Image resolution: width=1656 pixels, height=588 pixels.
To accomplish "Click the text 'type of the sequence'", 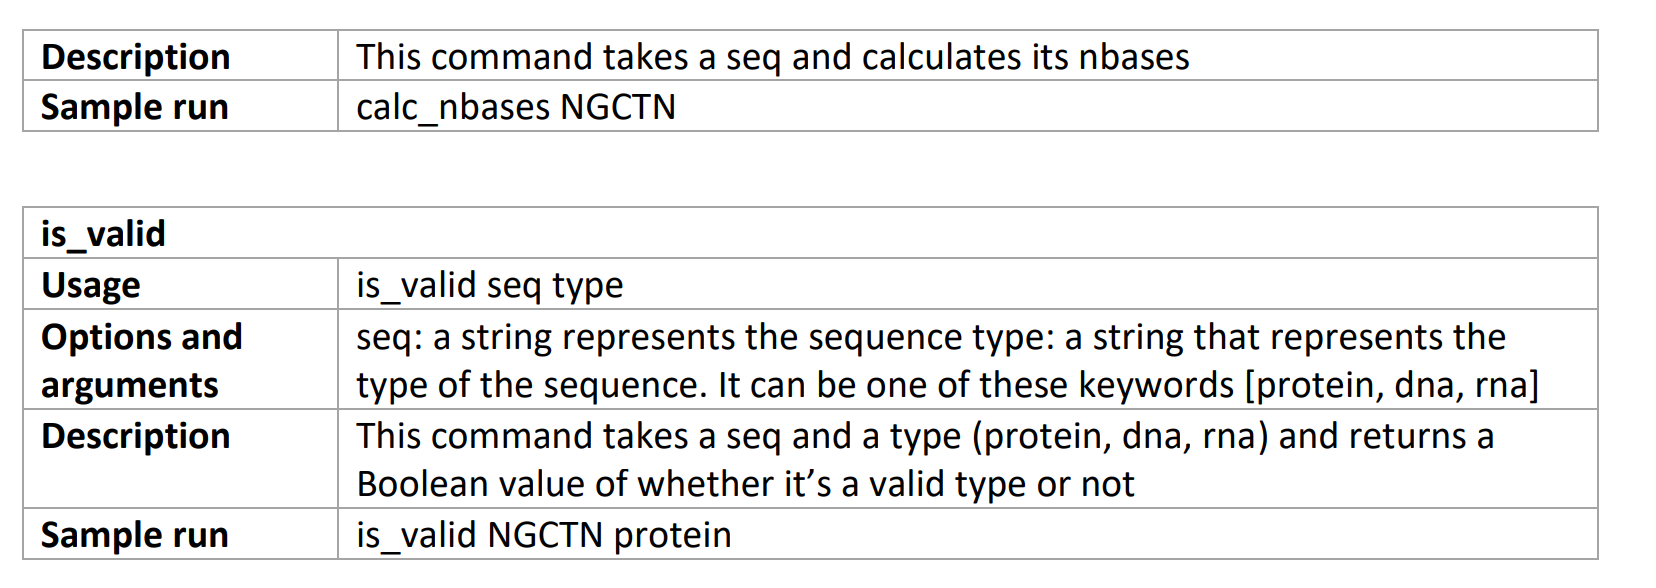I will [x=531, y=385].
